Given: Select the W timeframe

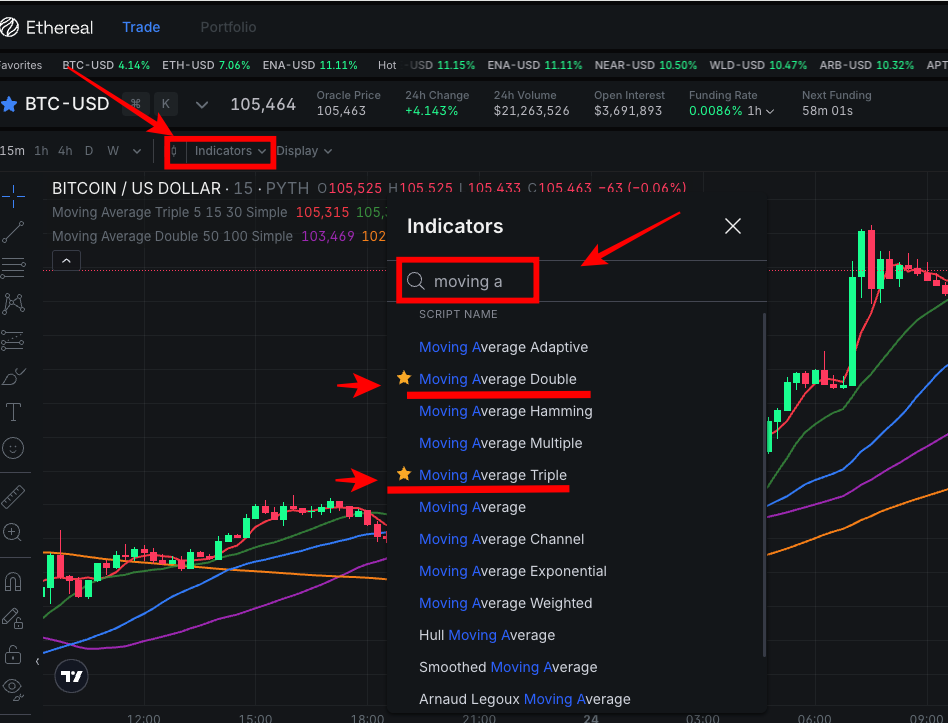Looking at the screenshot, I should point(113,151).
